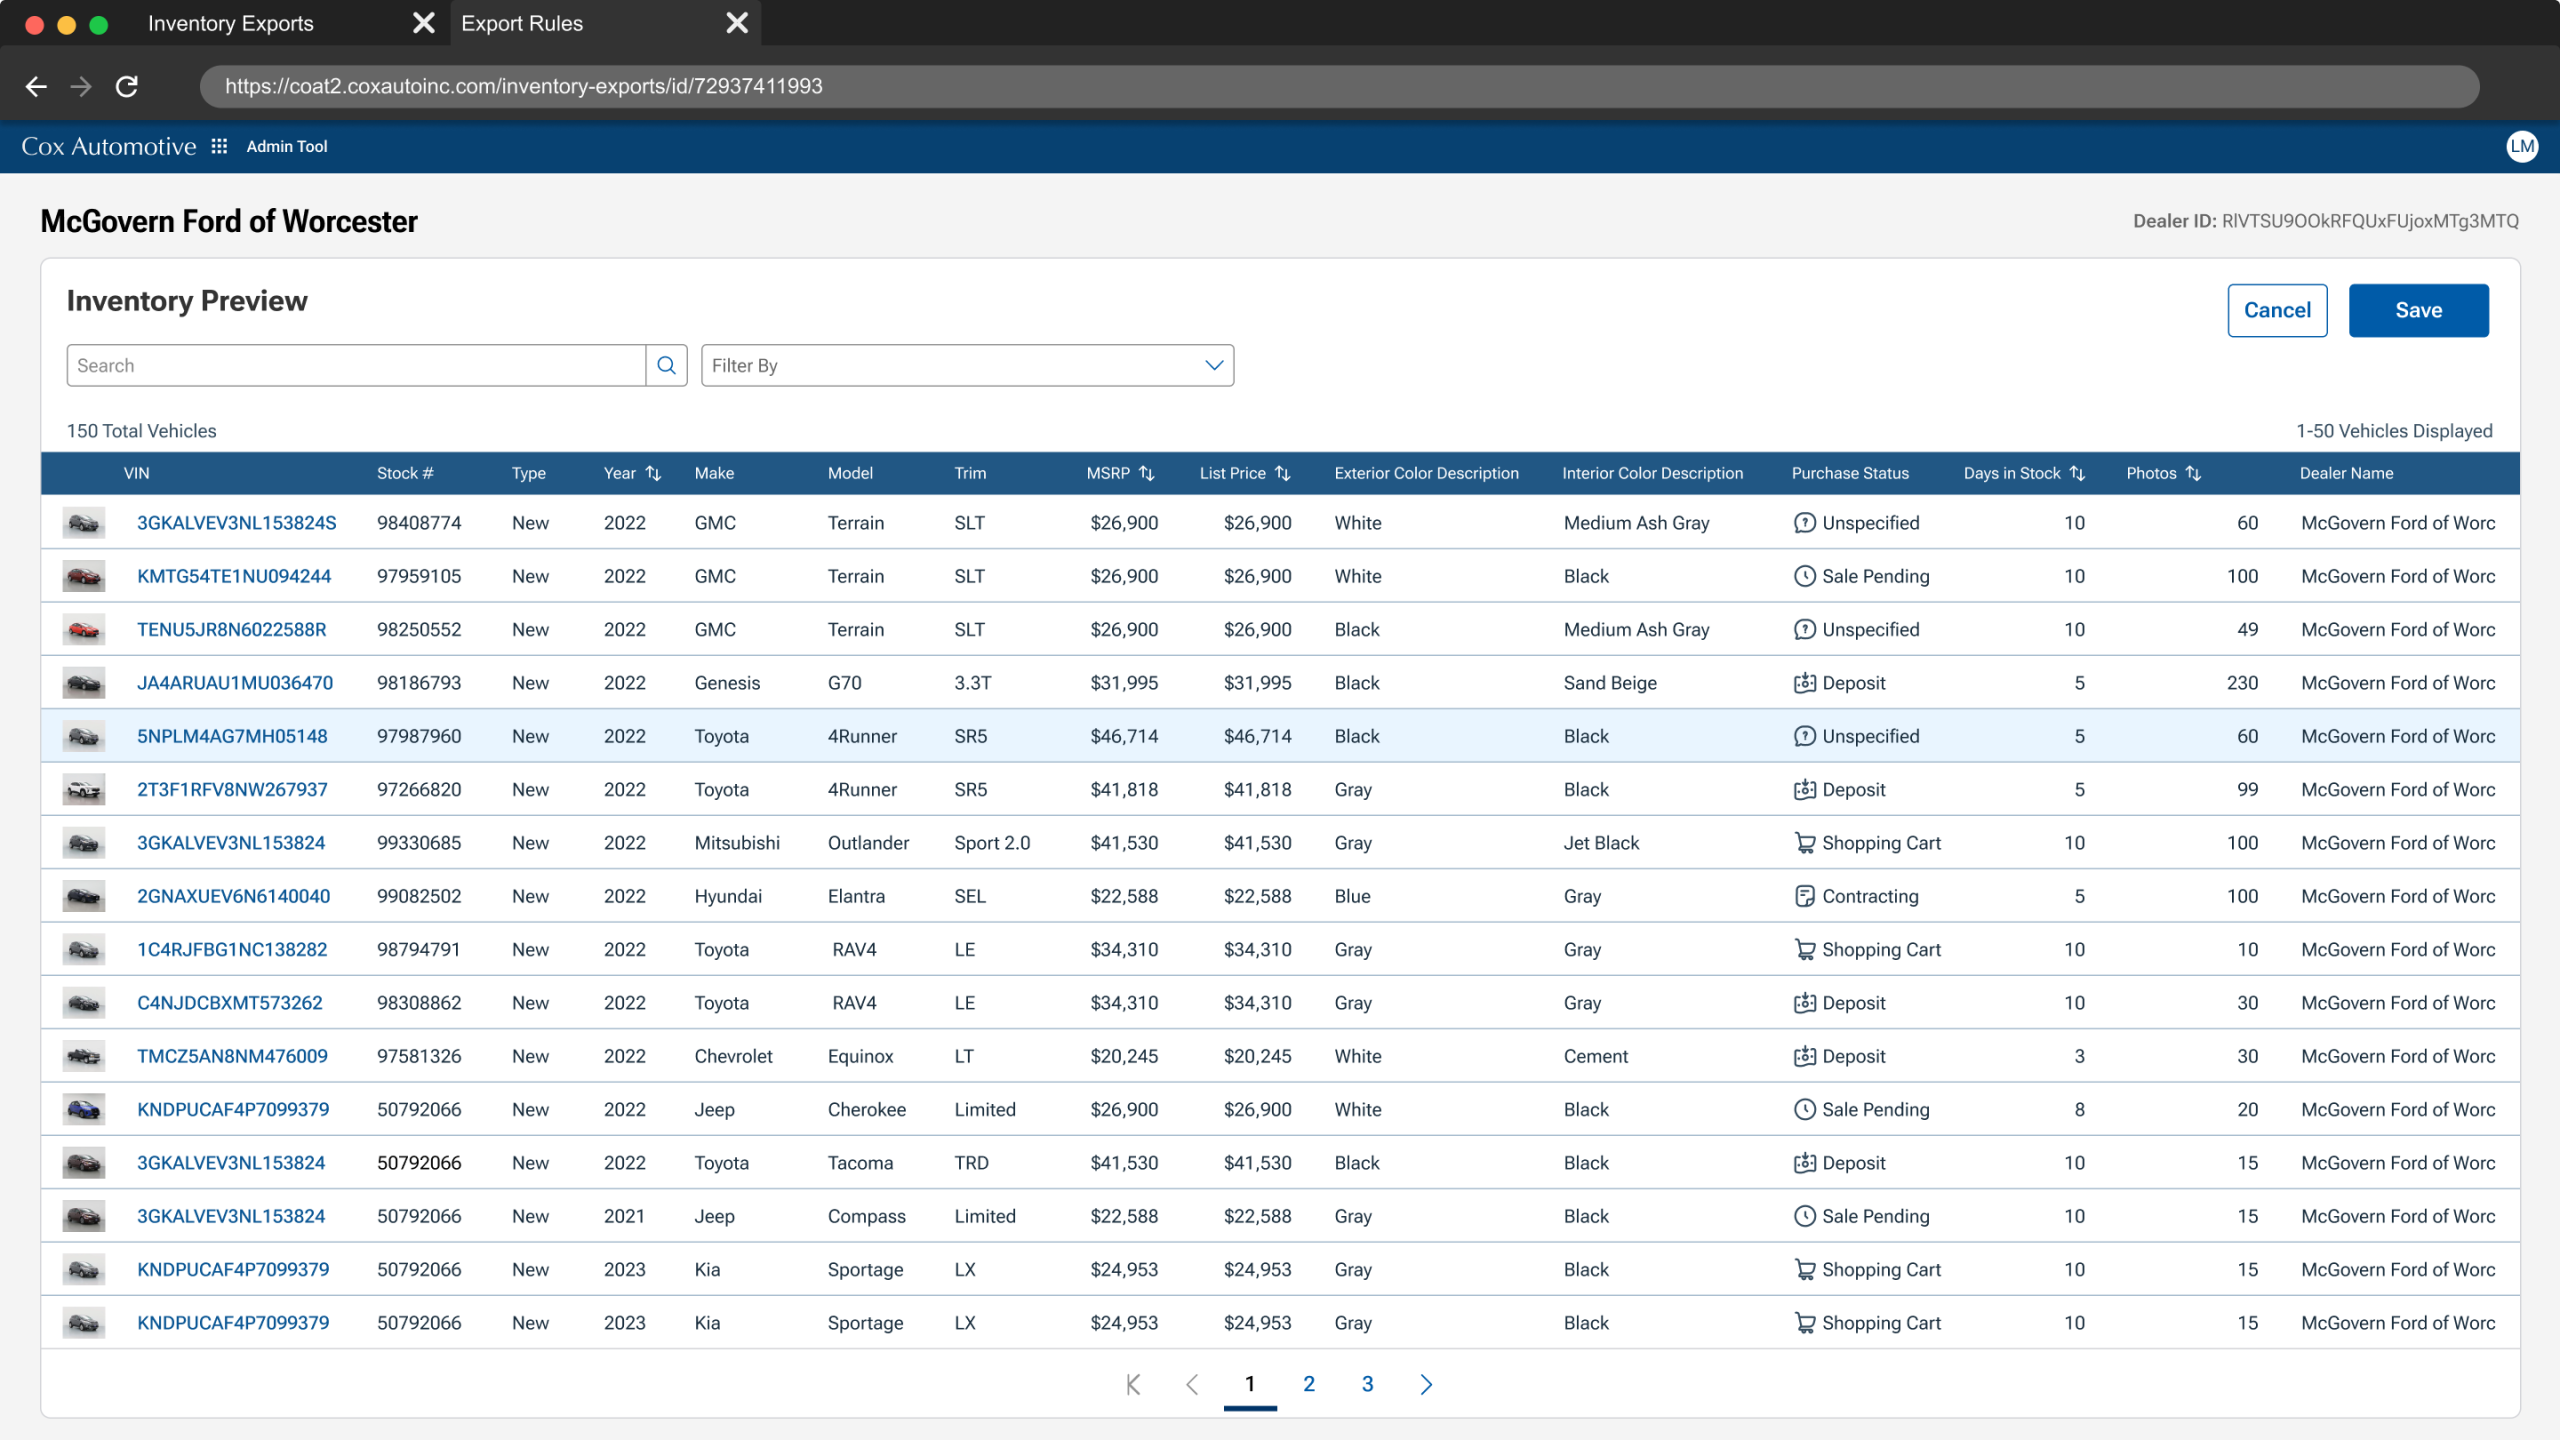
Task: Go to page 2
Action: pyautogui.click(x=1309, y=1384)
